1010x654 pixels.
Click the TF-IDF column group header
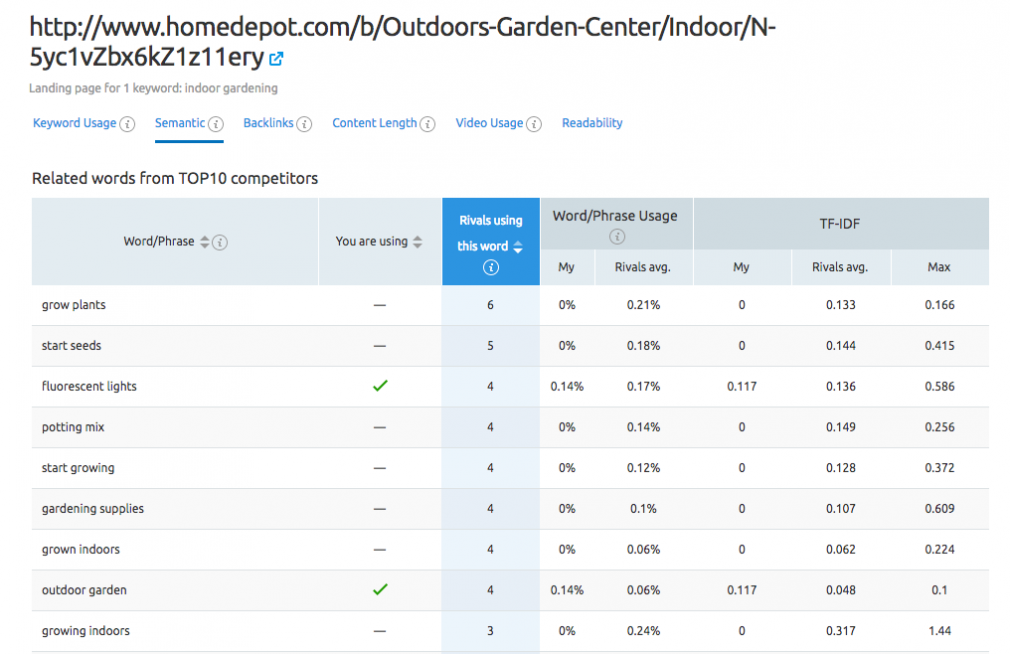click(x=840, y=224)
